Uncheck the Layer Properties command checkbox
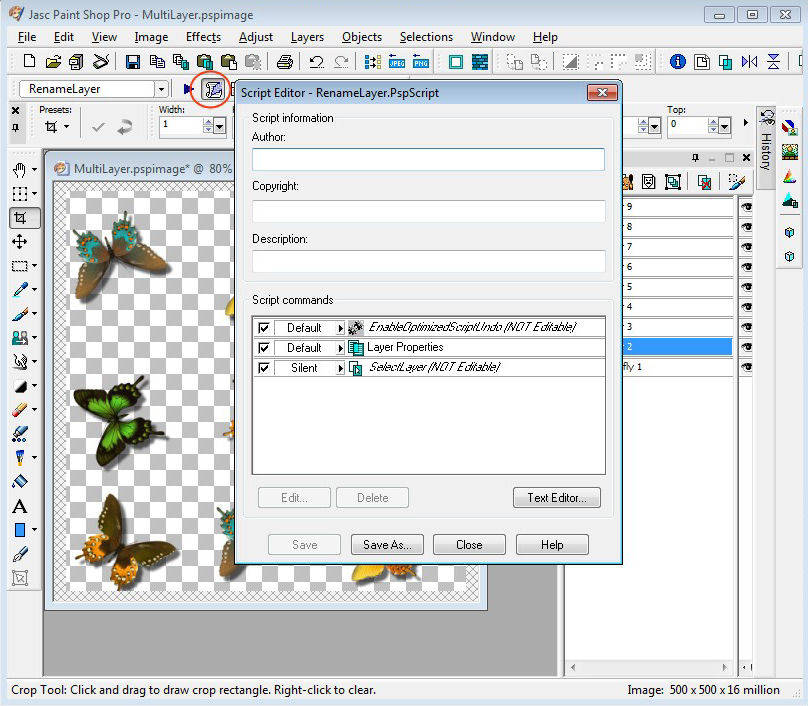This screenshot has width=808, height=706. pos(264,348)
